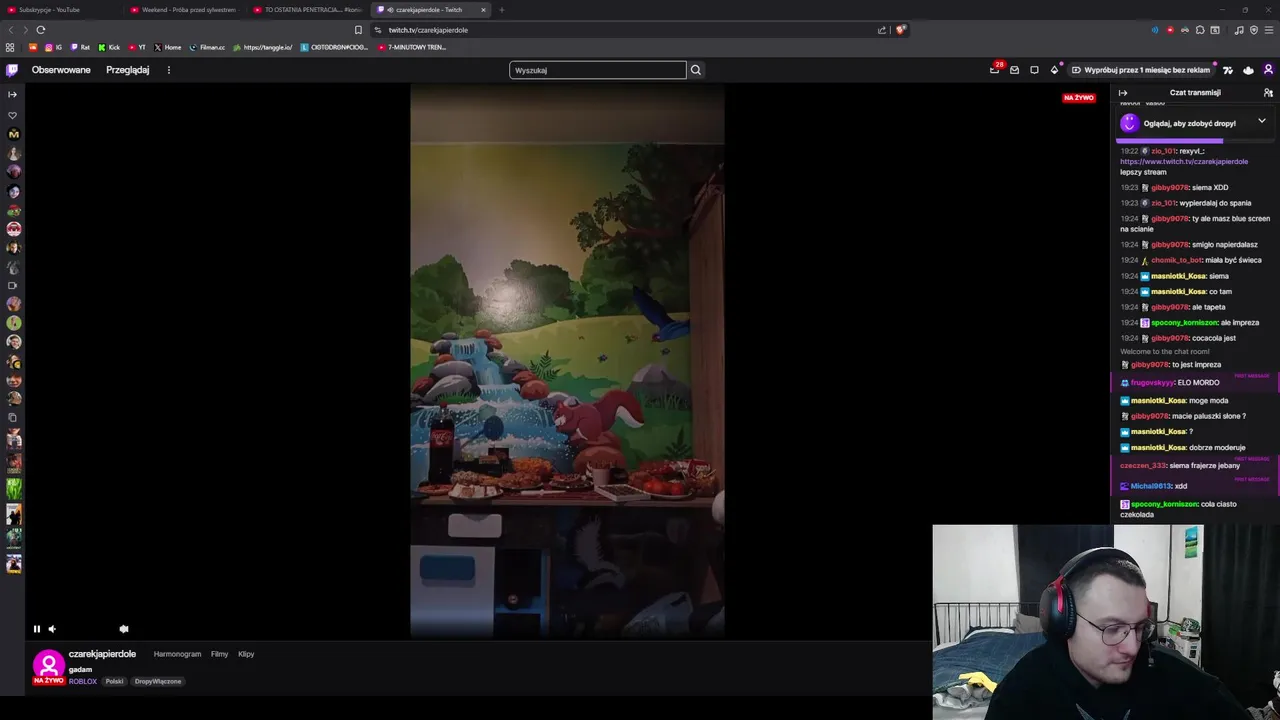Click Wypróbuj przez 1 miesiąc bez reklam
The height and width of the screenshot is (720, 1280).
click(x=1140, y=70)
